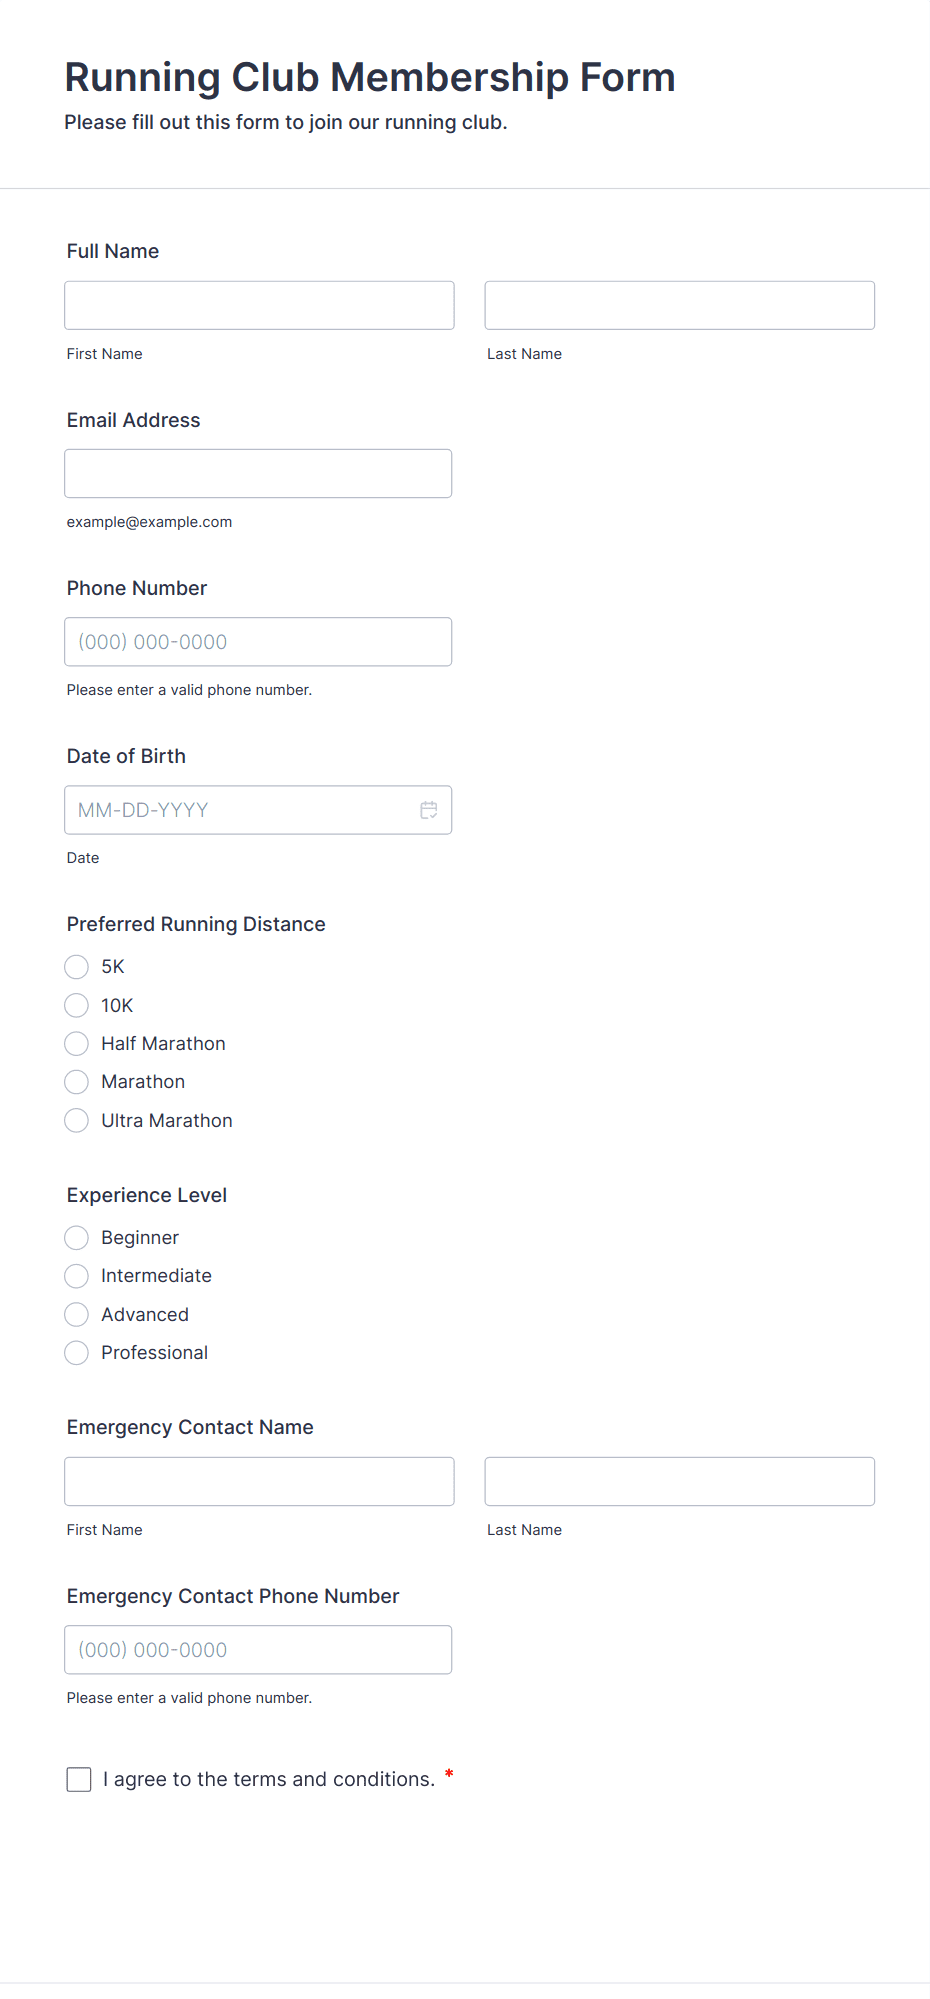Check the terms and conditions agreement

tap(78, 1779)
